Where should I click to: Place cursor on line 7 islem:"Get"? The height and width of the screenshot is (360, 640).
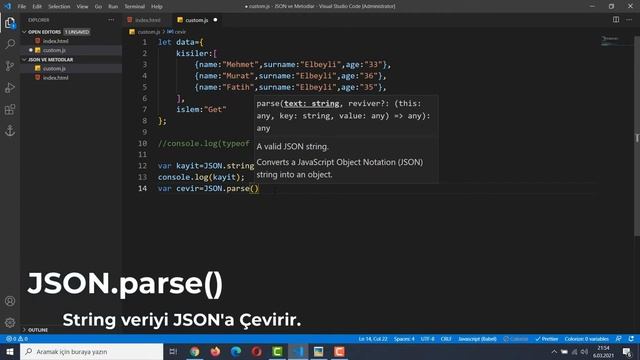pyautogui.click(x=201, y=109)
